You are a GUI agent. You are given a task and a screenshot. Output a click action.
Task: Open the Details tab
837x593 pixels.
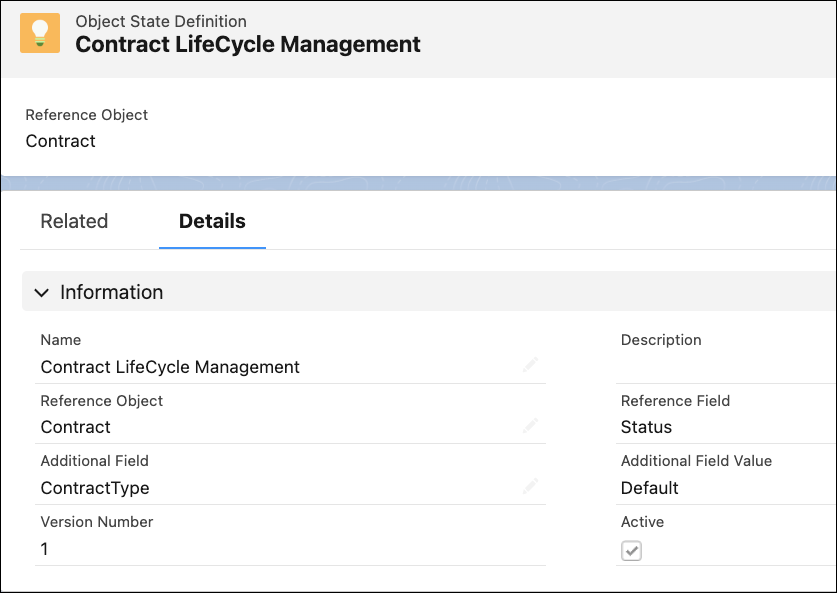tap(212, 221)
